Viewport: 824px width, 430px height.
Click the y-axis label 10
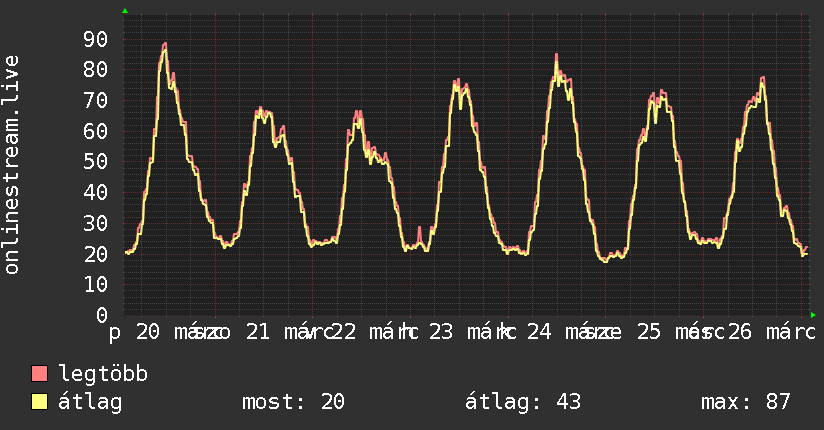click(95, 285)
